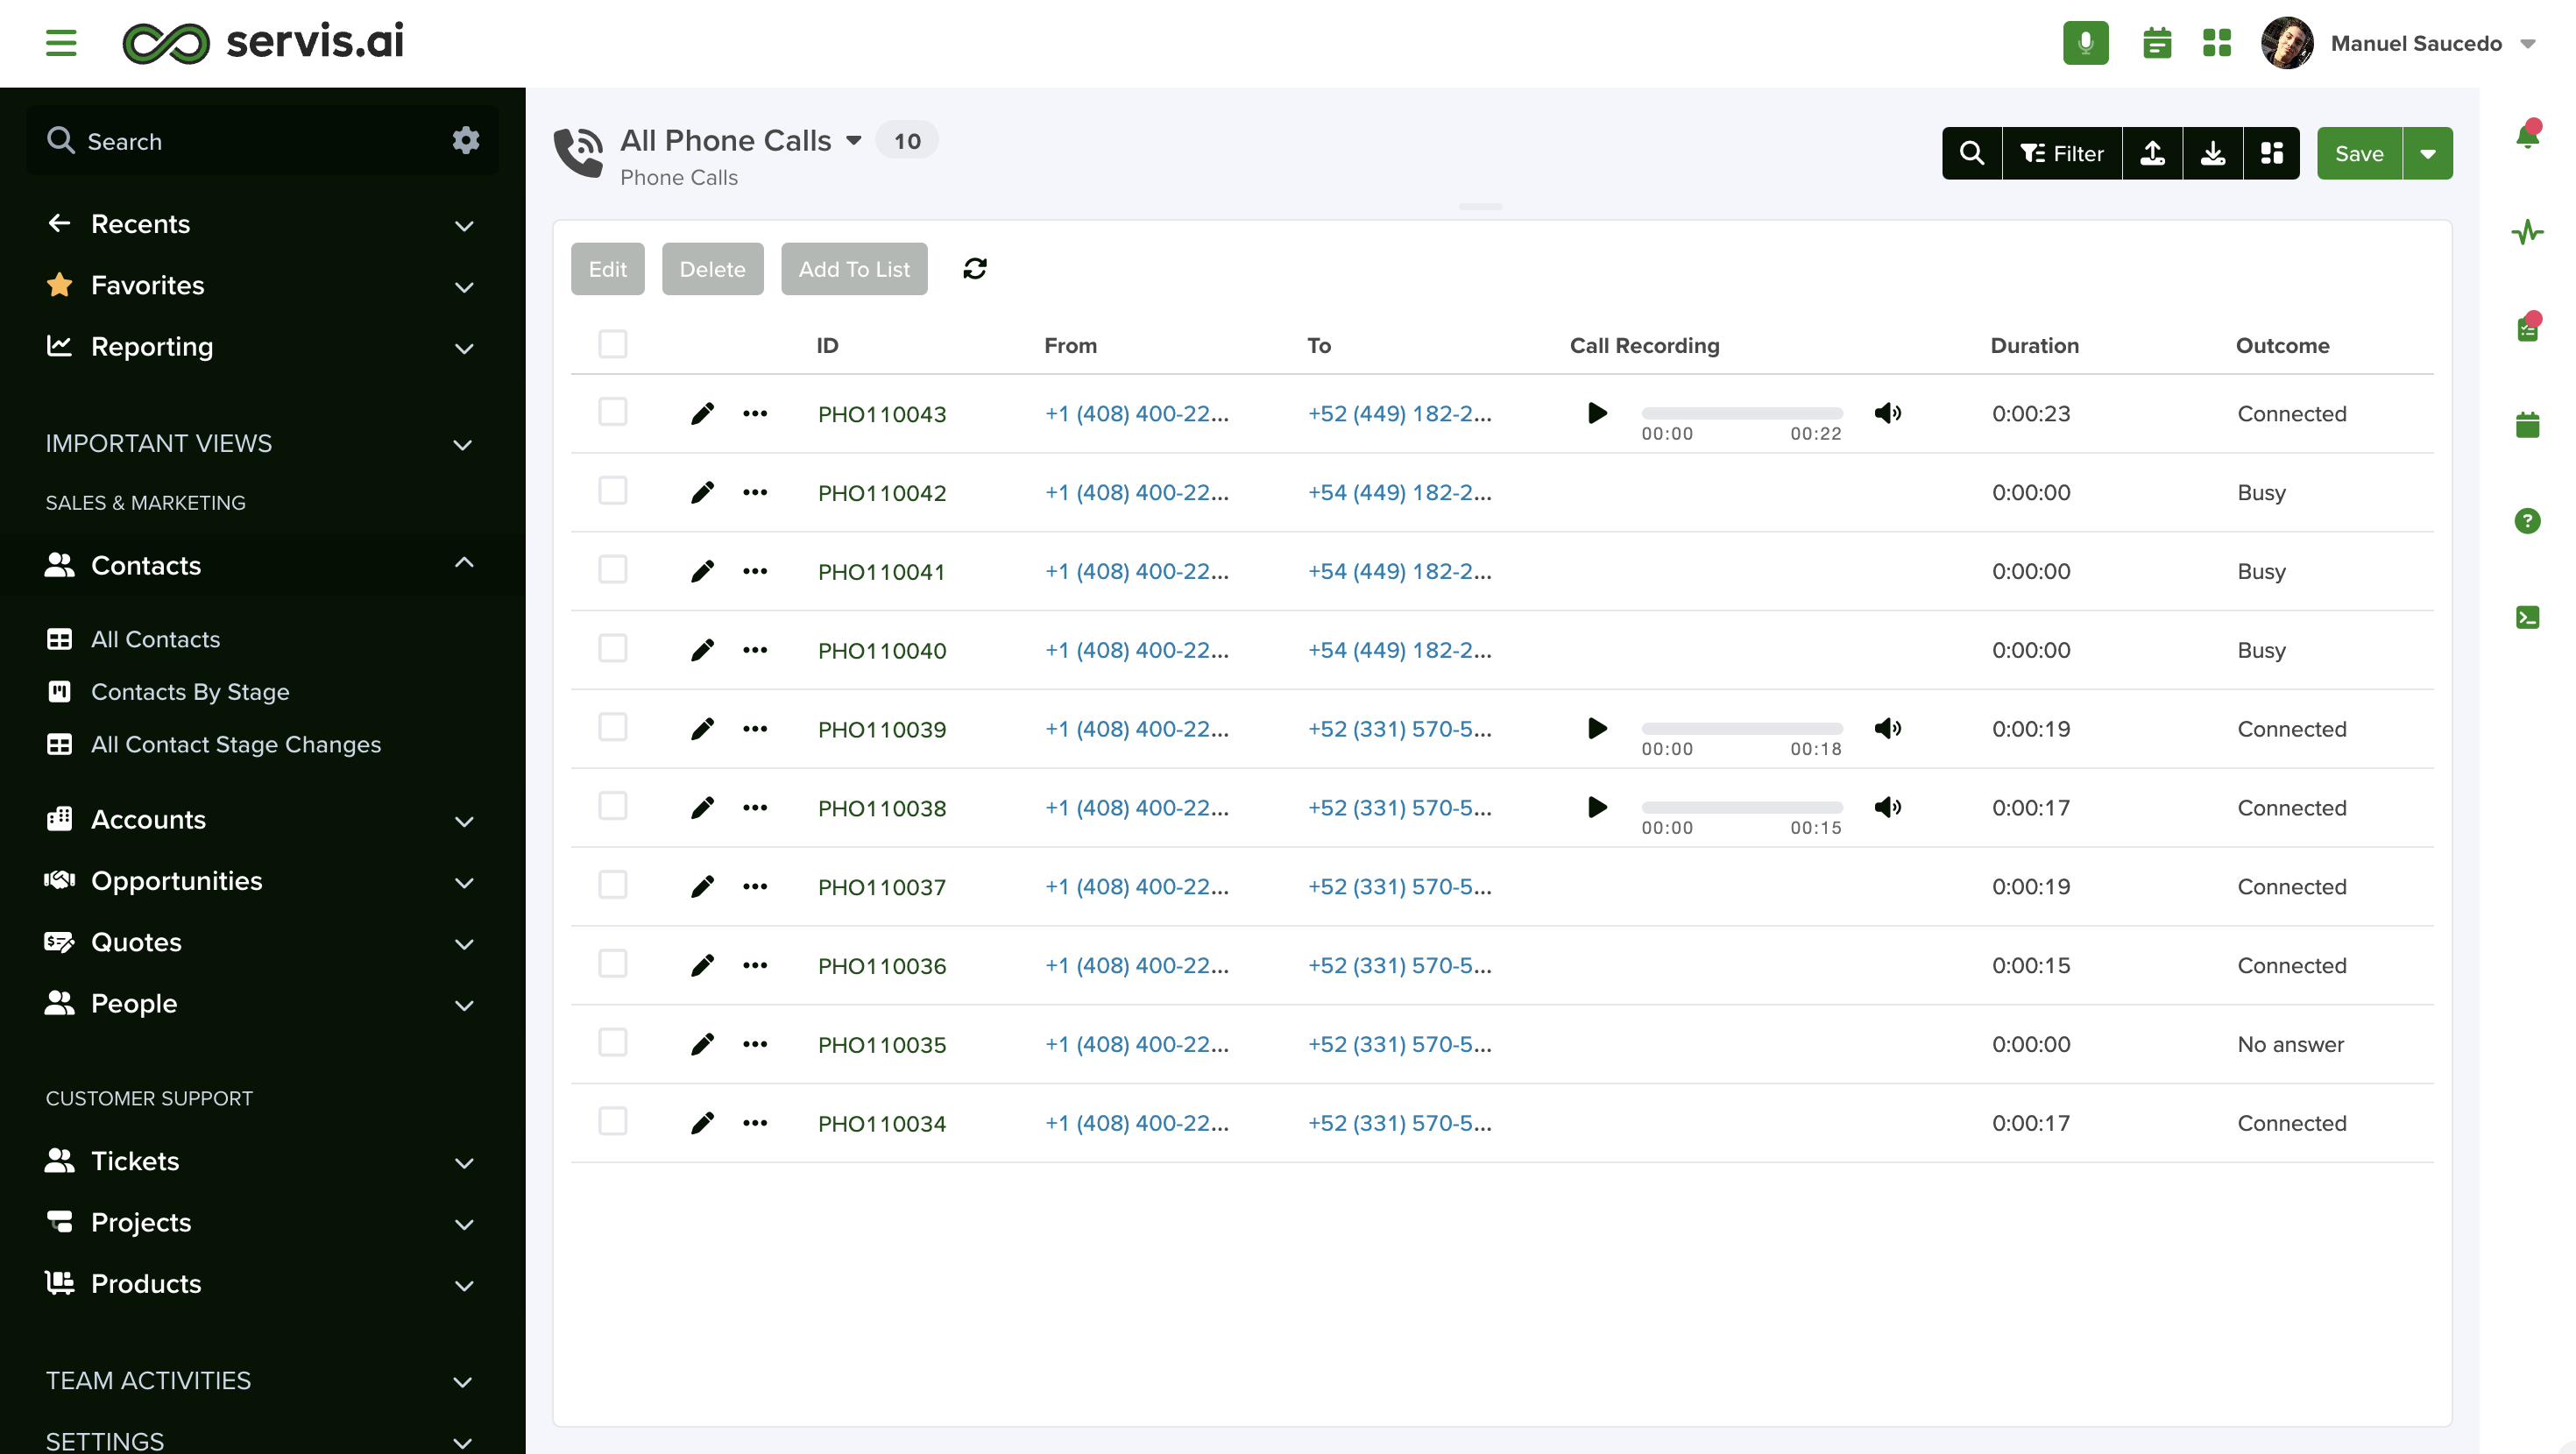This screenshot has height=1454, width=2576.
Task: Mute volume for PHO110043 recording
Action: pyautogui.click(x=1887, y=413)
